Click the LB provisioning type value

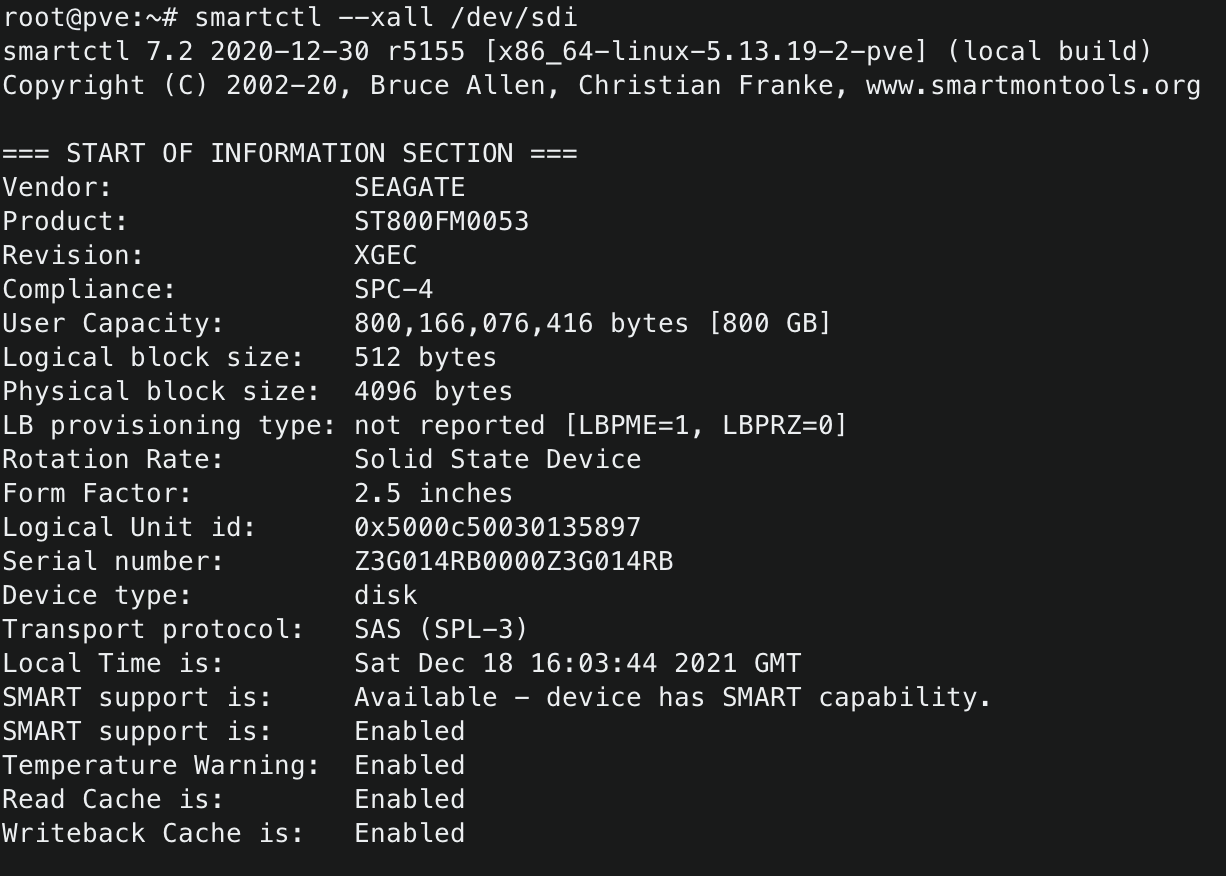(600, 426)
